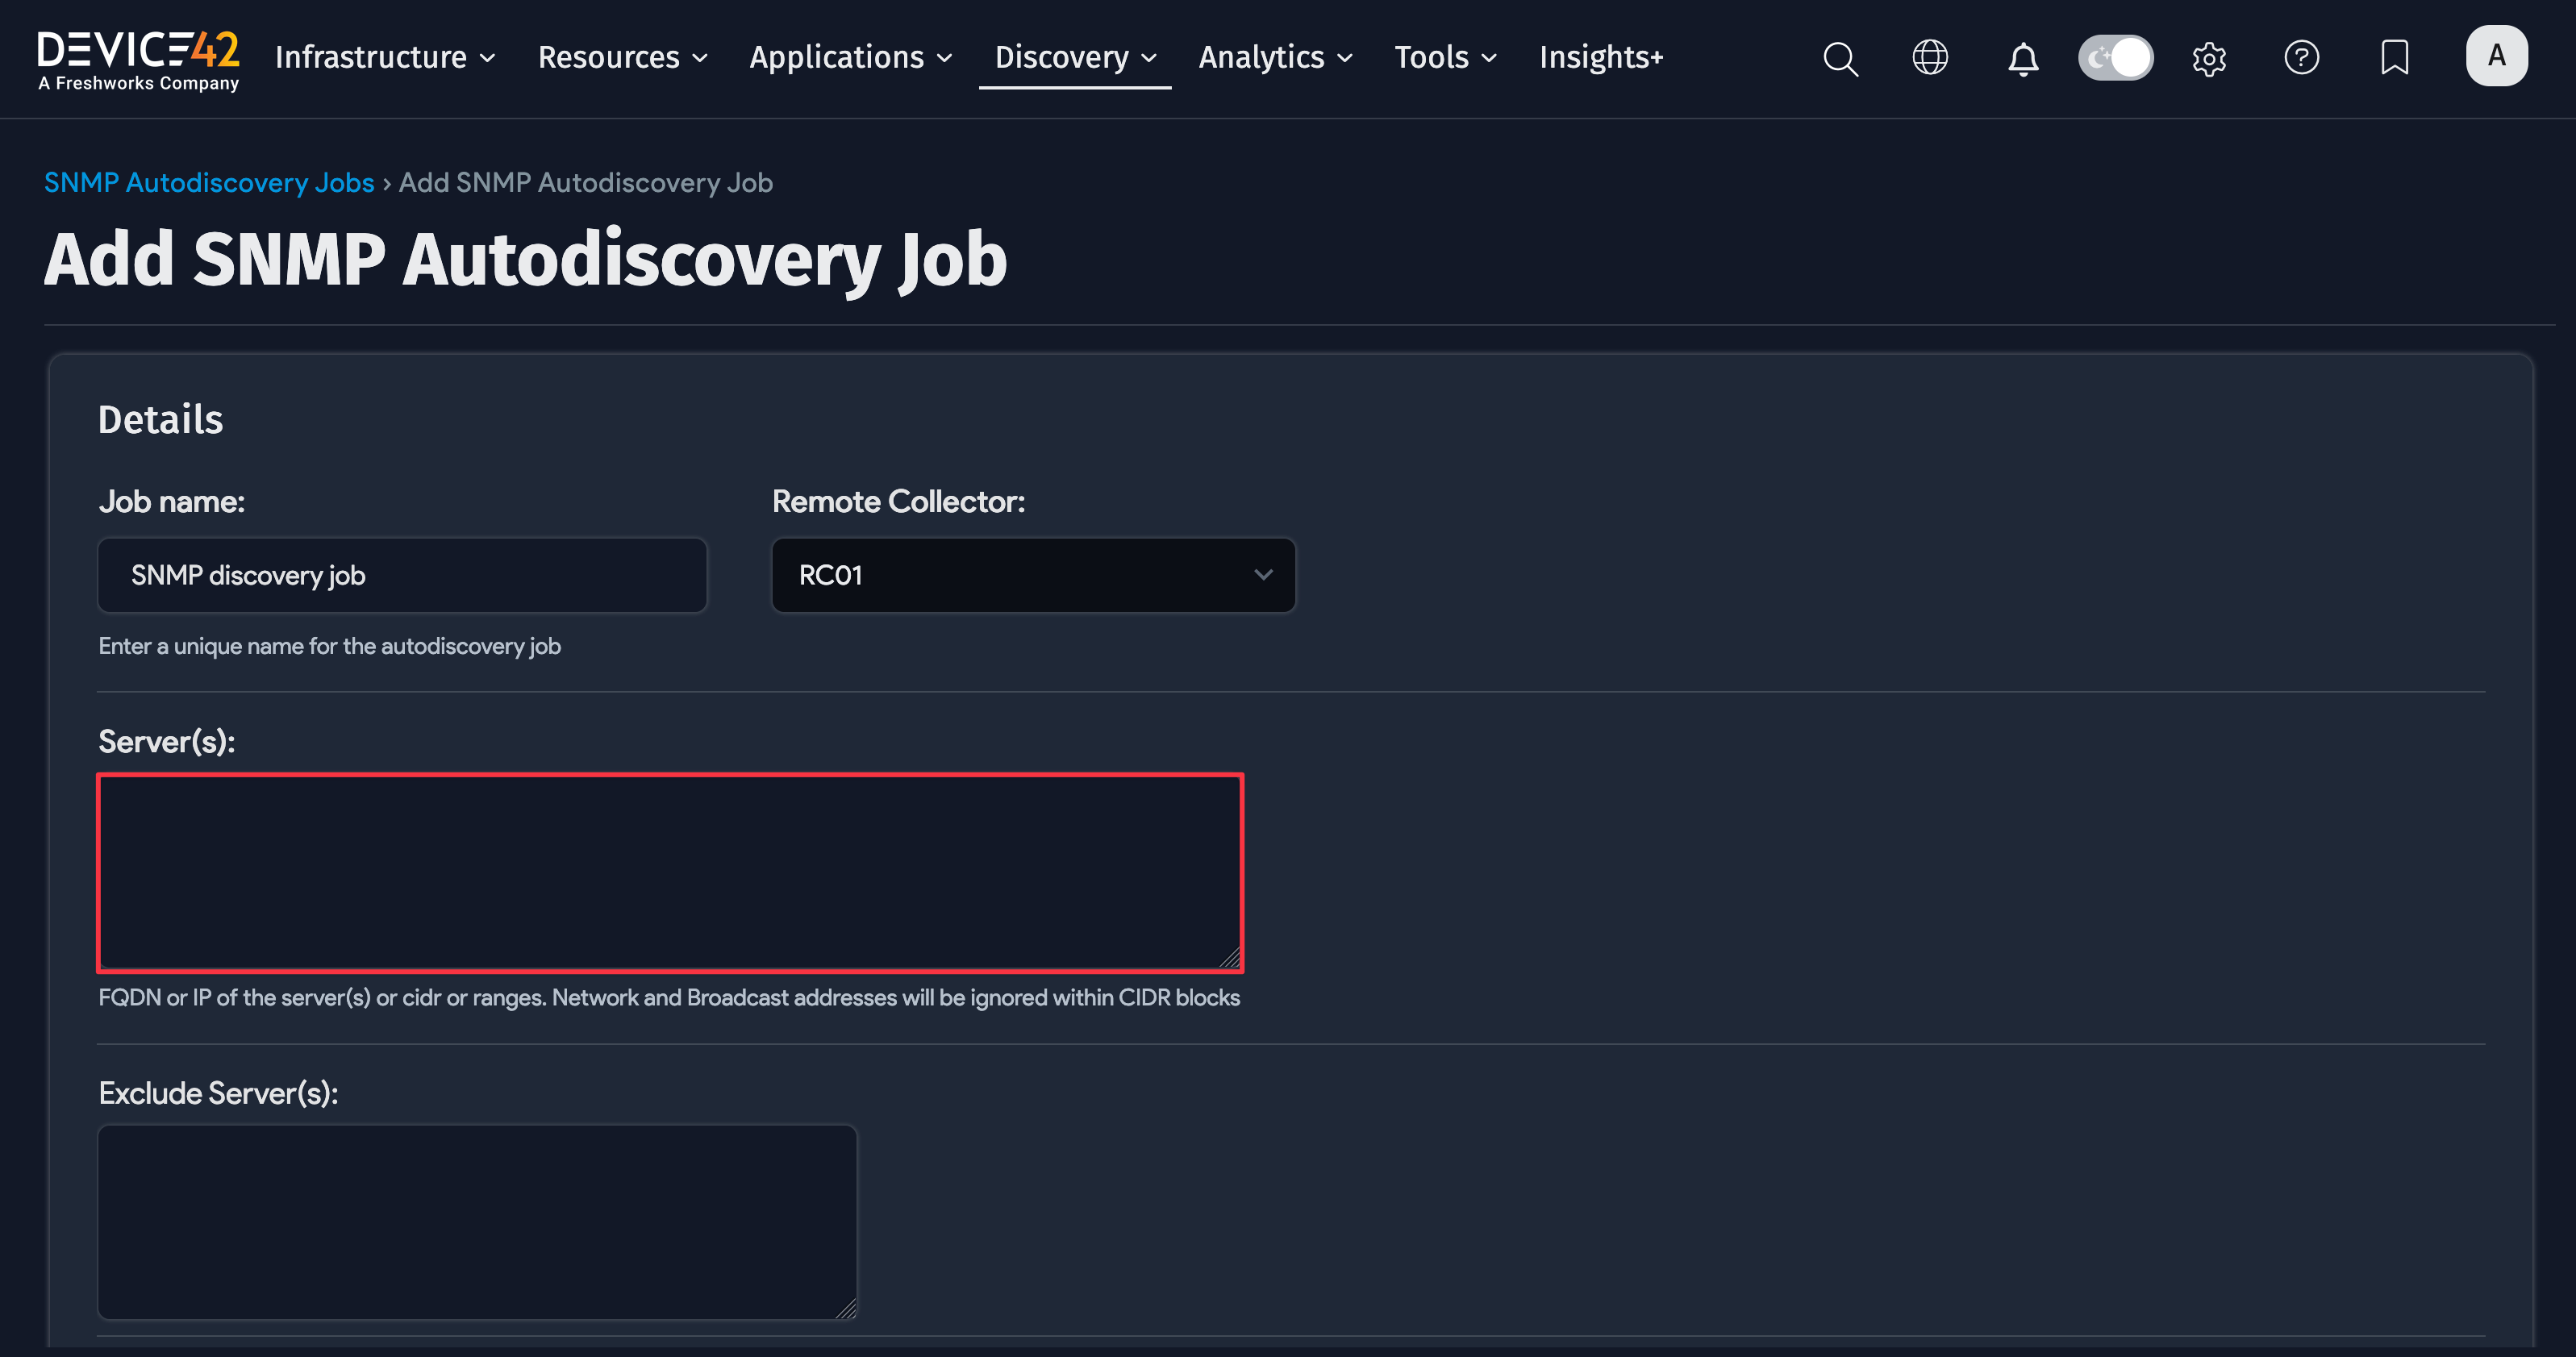Toggle dark mode switch

[2116, 58]
